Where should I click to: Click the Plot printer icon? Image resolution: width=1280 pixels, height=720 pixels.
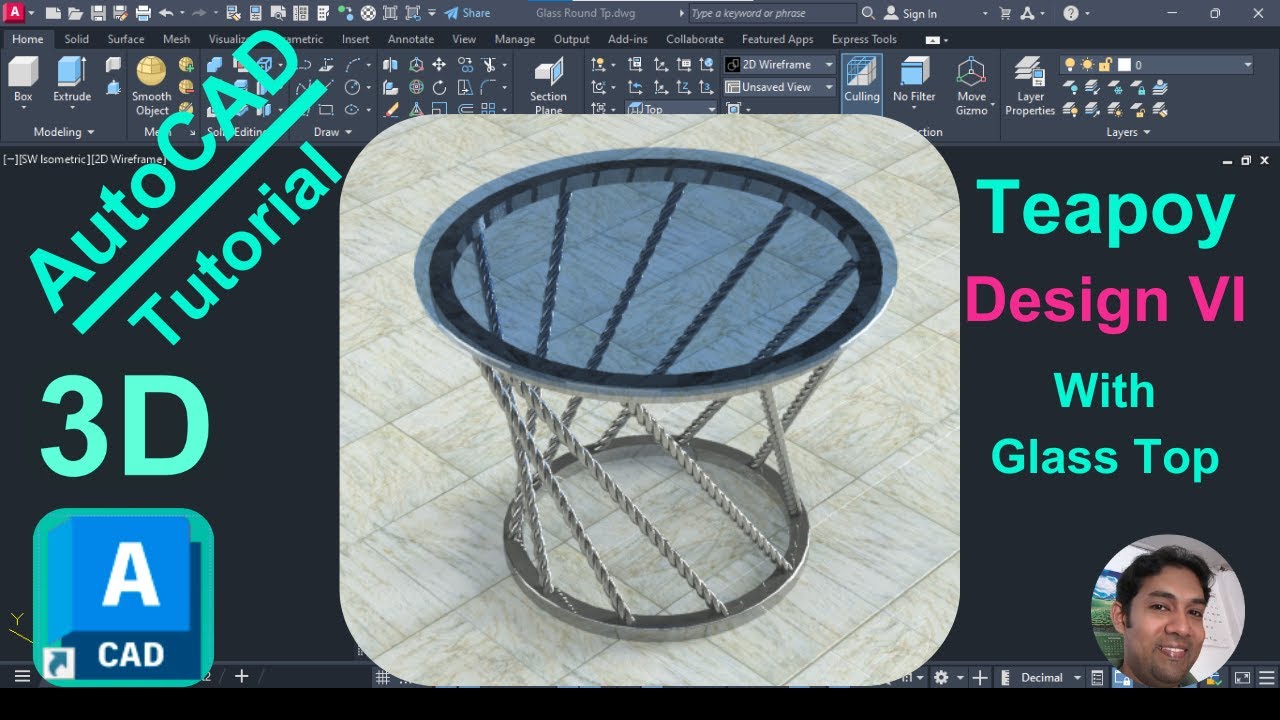pos(143,13)
